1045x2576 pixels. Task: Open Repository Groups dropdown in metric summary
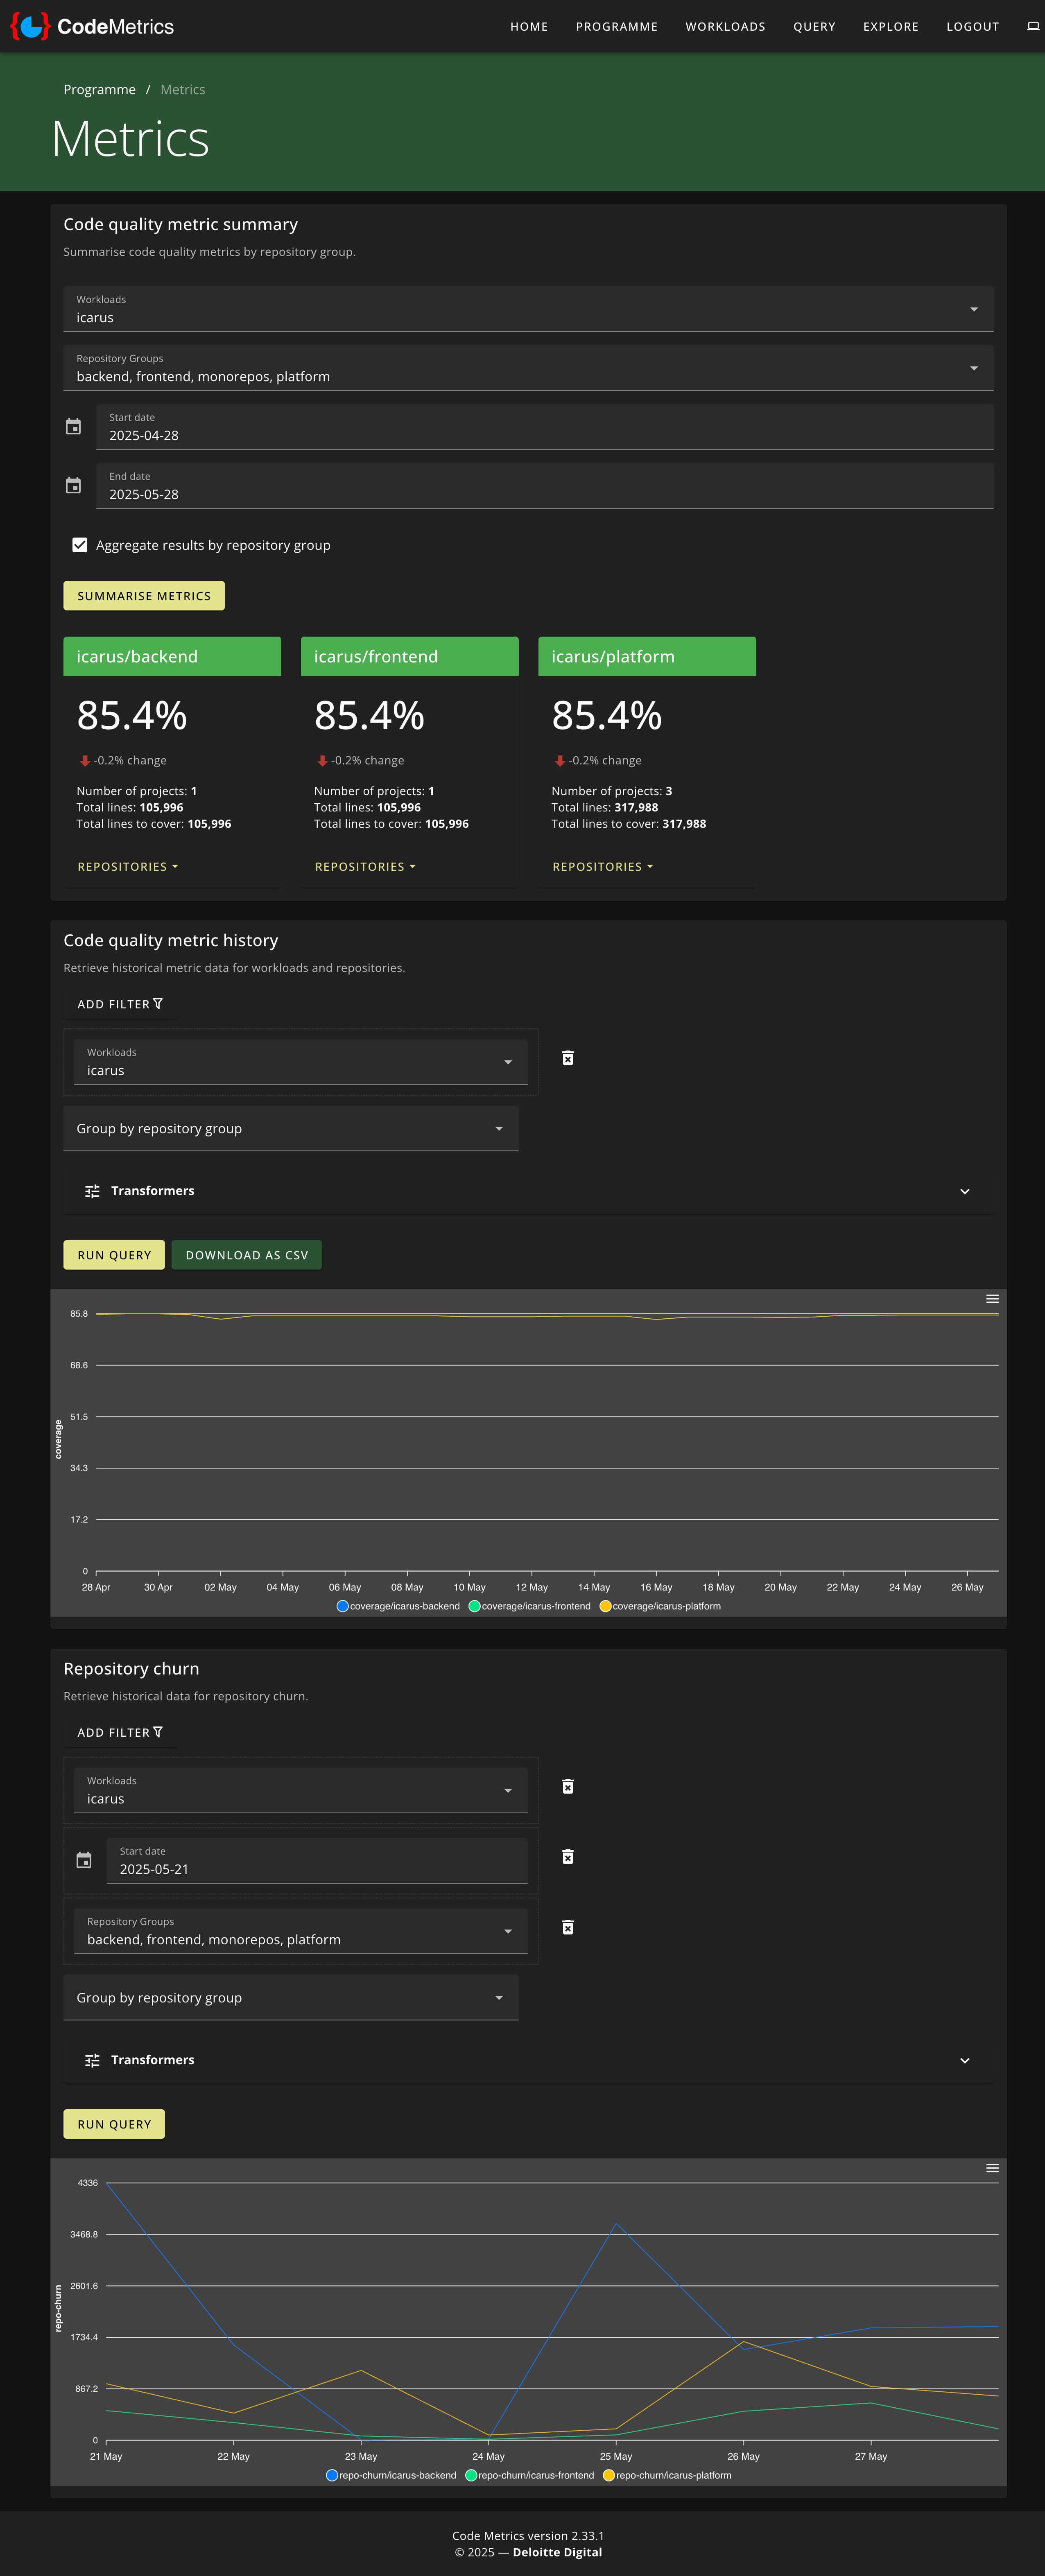pos(528,368)
